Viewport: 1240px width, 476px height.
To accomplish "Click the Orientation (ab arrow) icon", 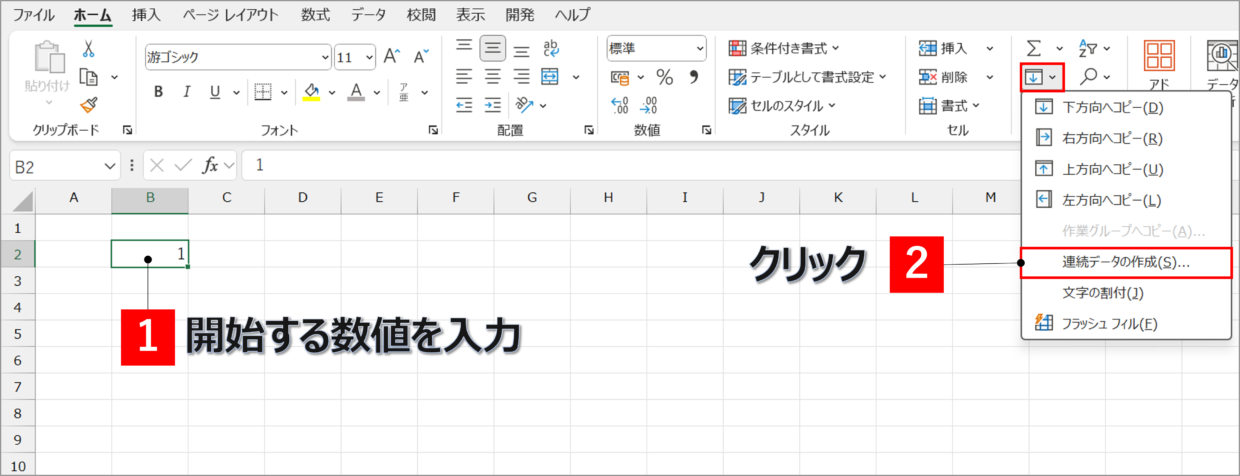I will [x=524, y=105].
